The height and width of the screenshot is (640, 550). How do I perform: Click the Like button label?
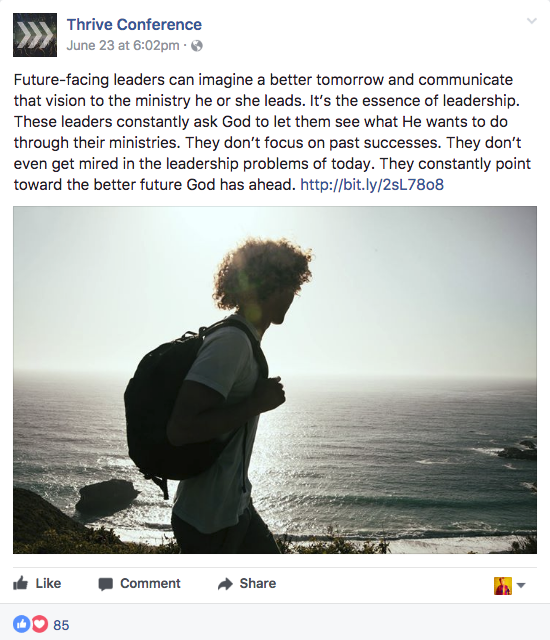(48, 583)
